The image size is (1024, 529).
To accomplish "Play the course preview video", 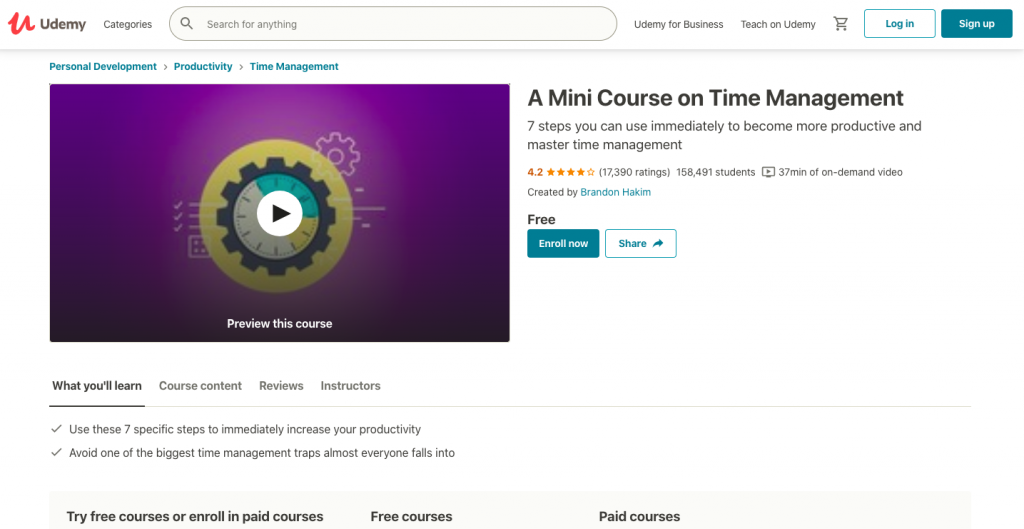I will [280, 213].
